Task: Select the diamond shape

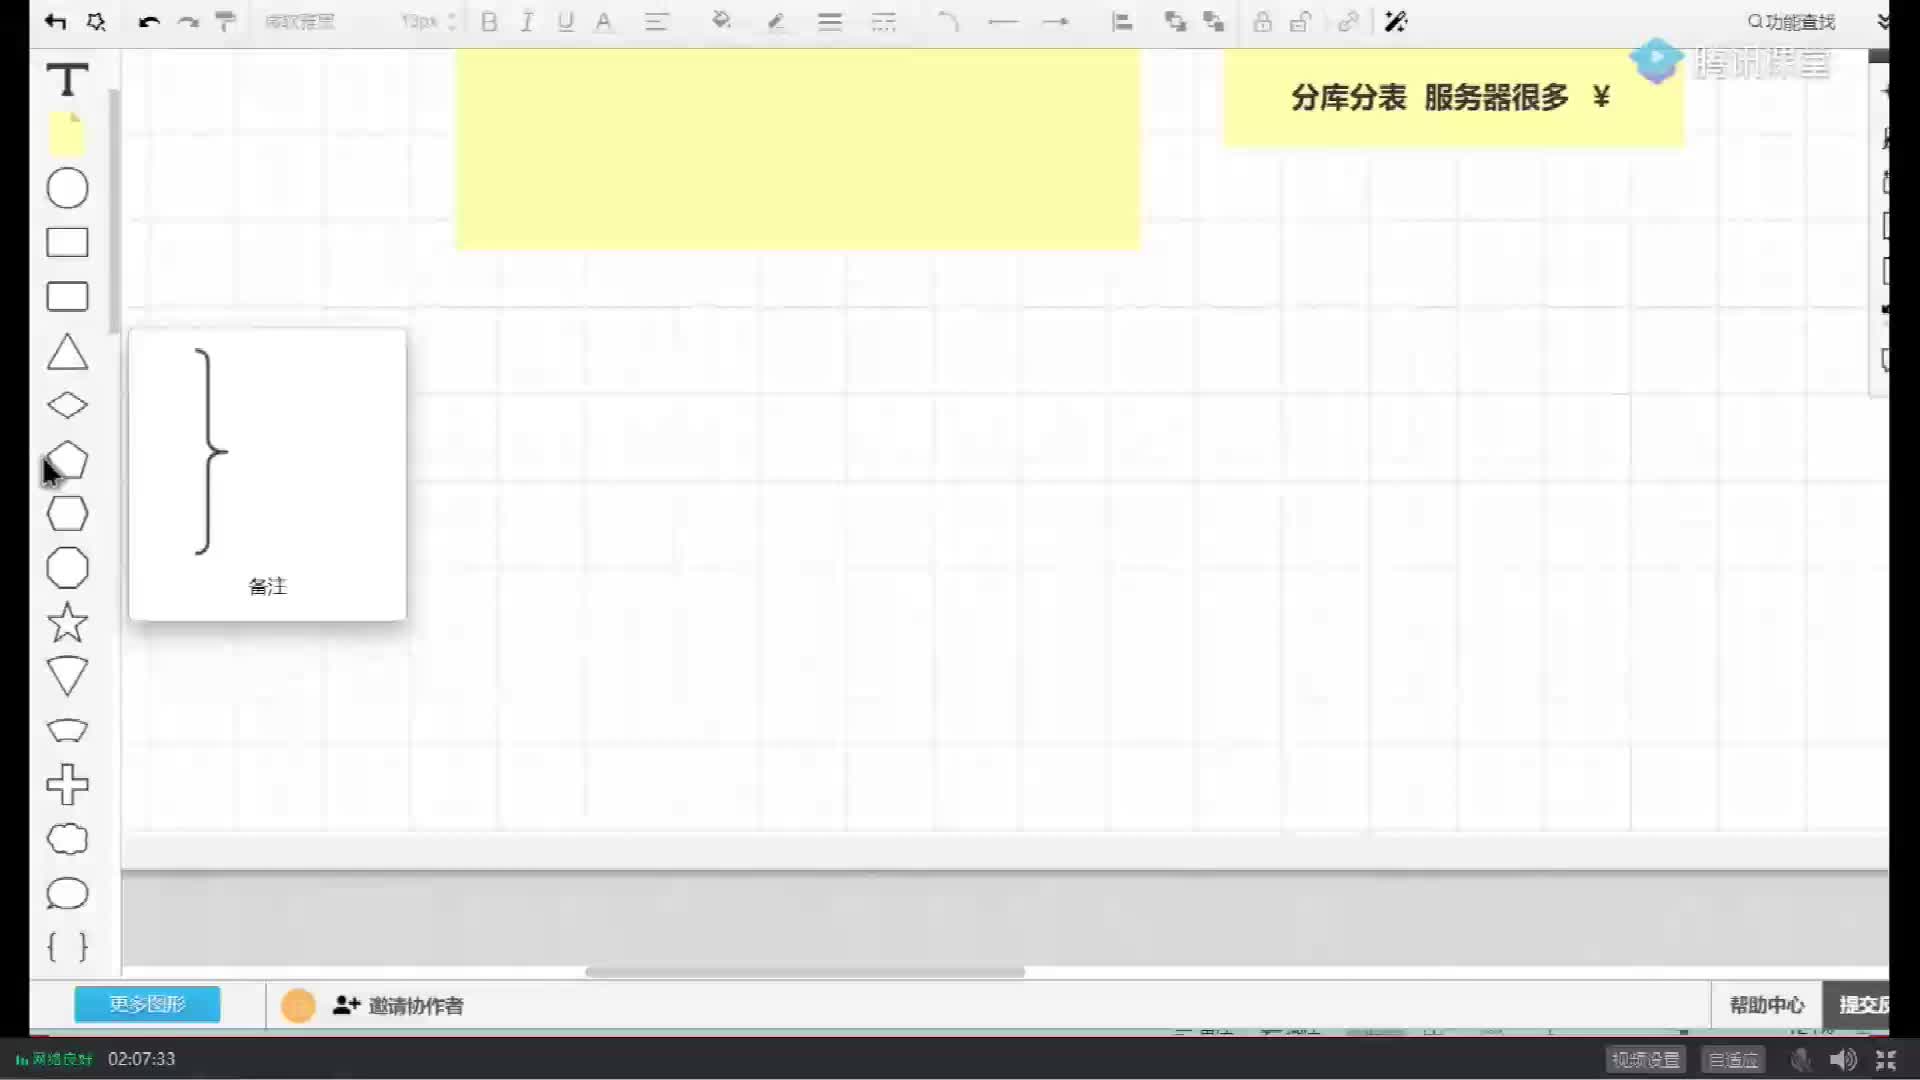Action: pyautogui.click(x=67, y=405)
